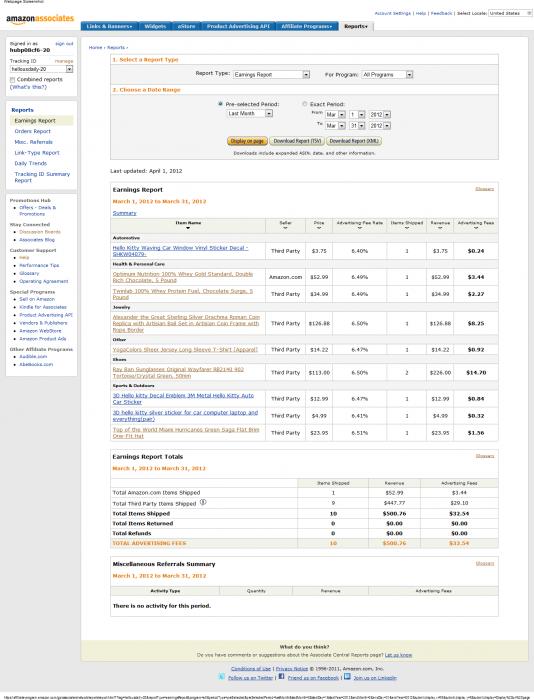Select the Exact Period radio button
This screenshot has height=700, width=534.
point(305,104)
